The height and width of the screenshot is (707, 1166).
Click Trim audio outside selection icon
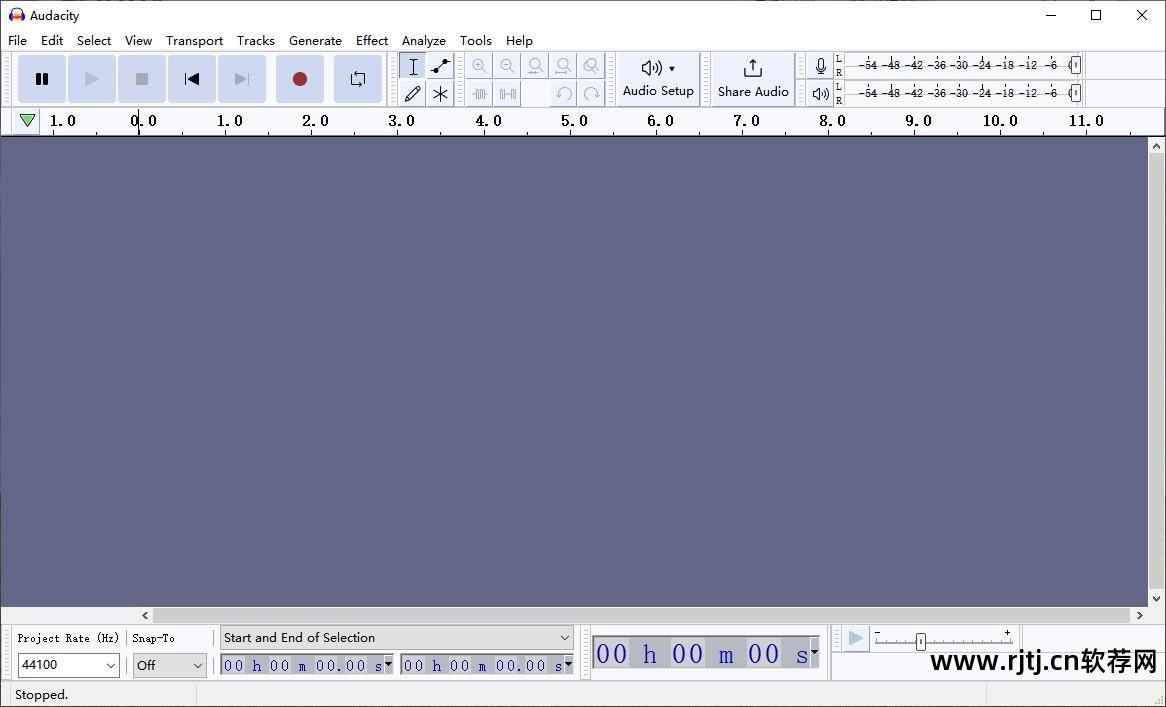pos(480,94)
